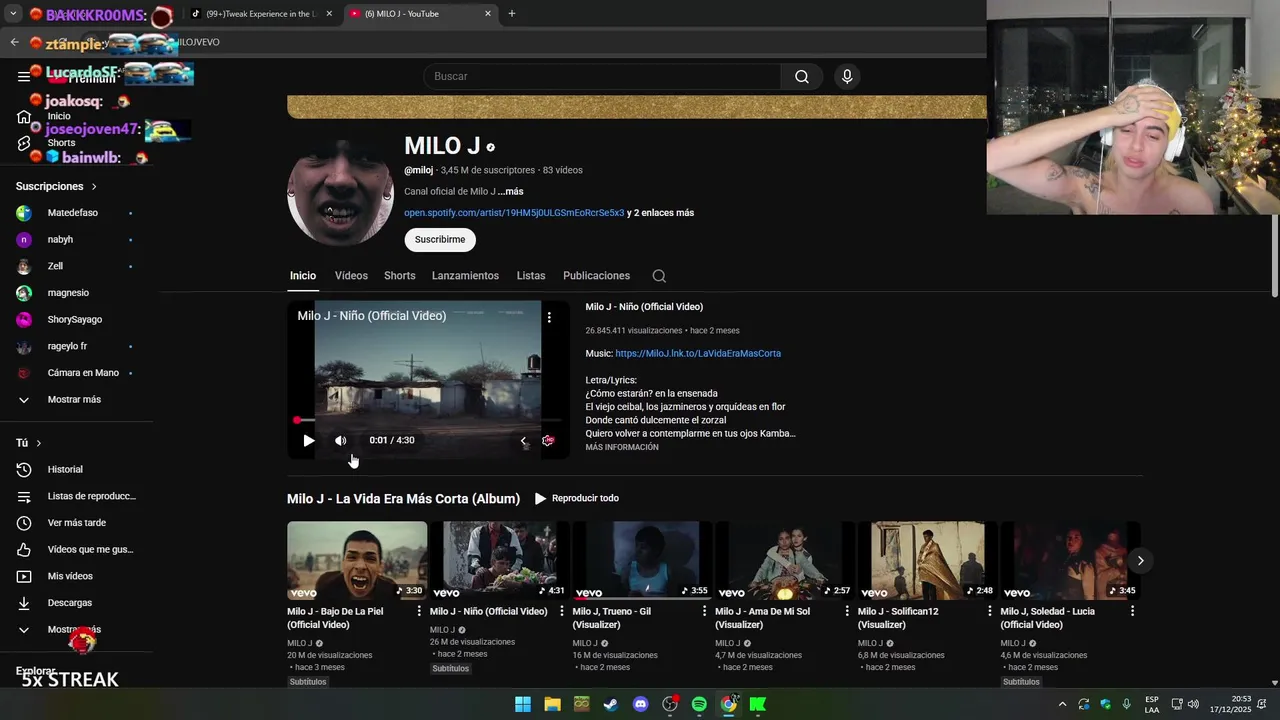Switch to the Tweak Experience browser tab
The width and height of the screenshot is (1280, 720).
[x=262, y=14]
